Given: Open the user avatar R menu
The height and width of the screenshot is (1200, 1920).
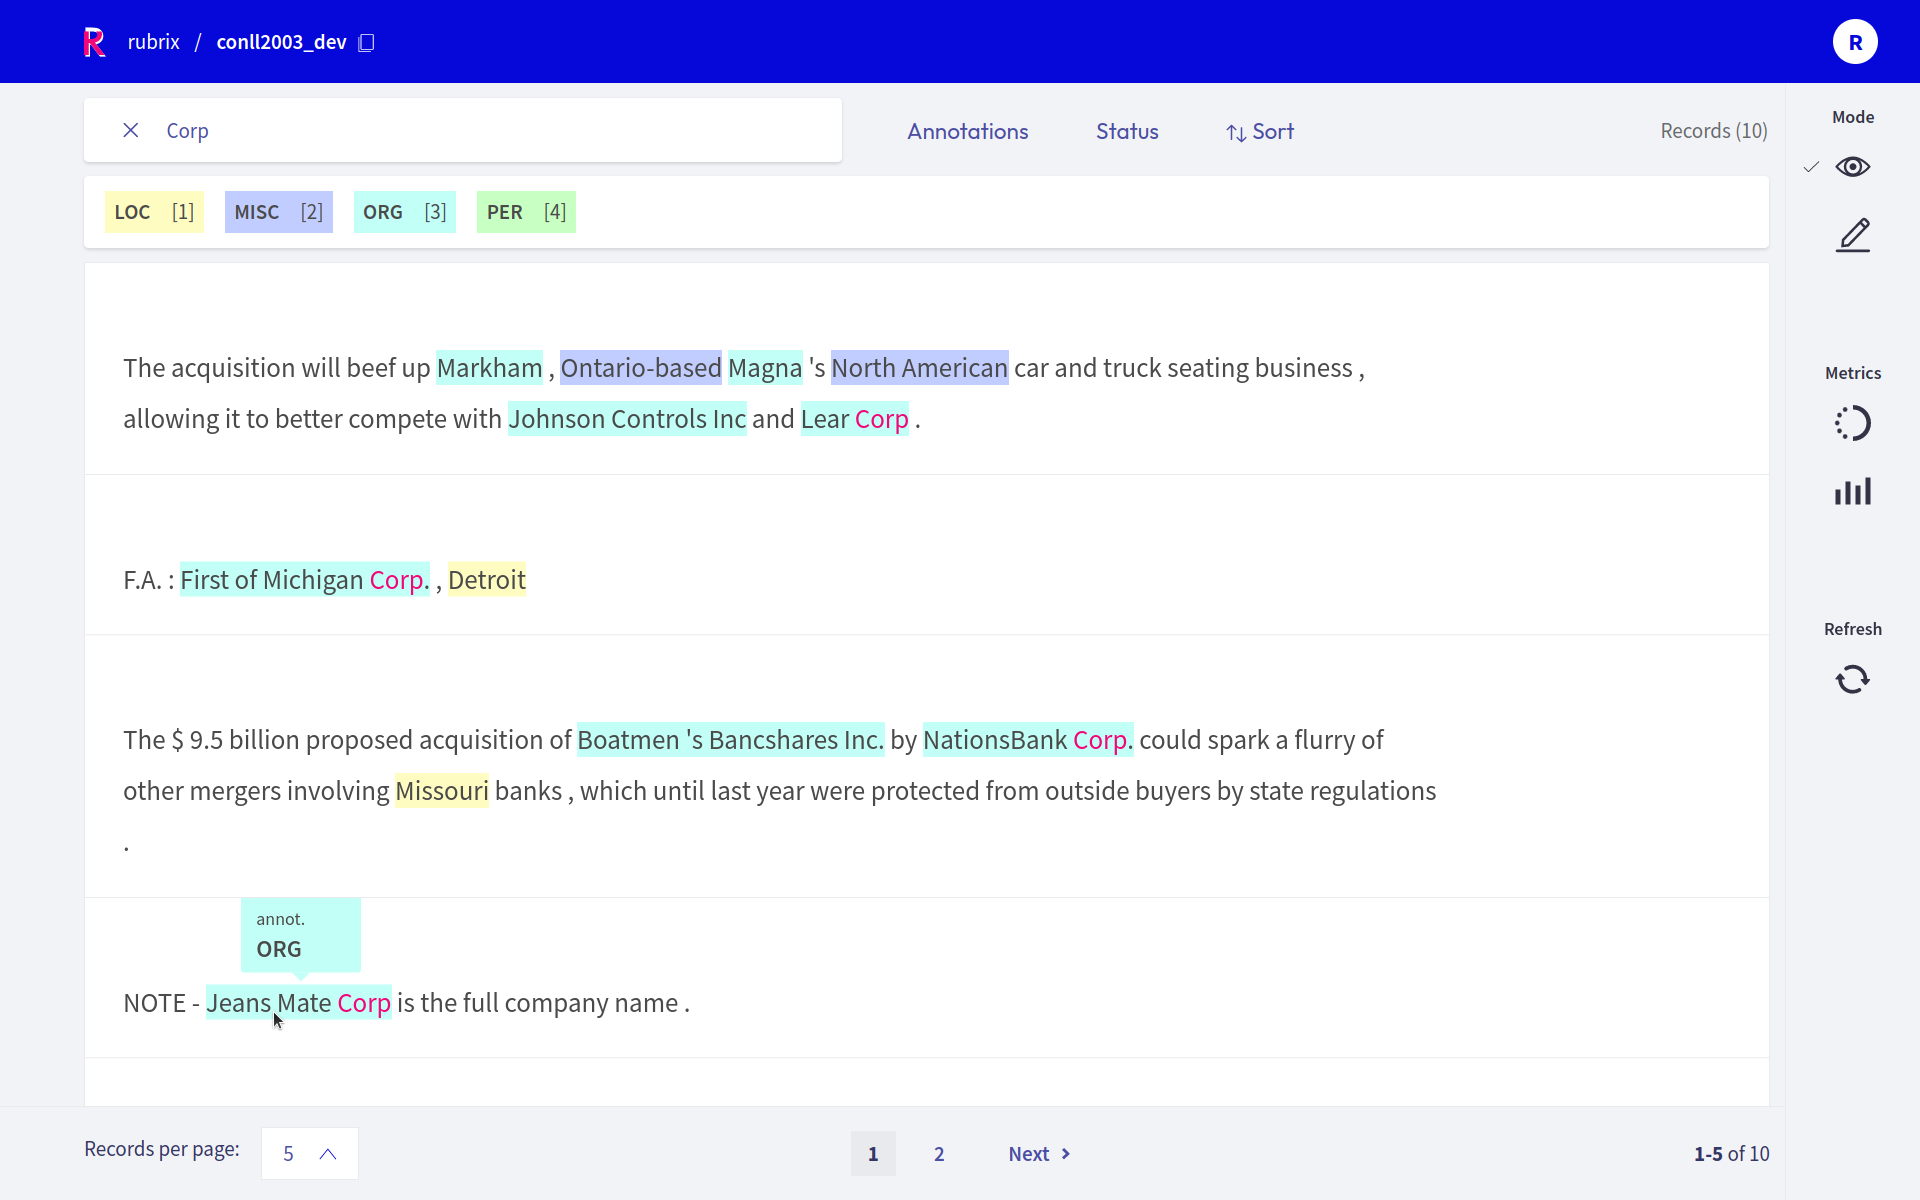Looking at the screenshot, I should (1855, 42).
